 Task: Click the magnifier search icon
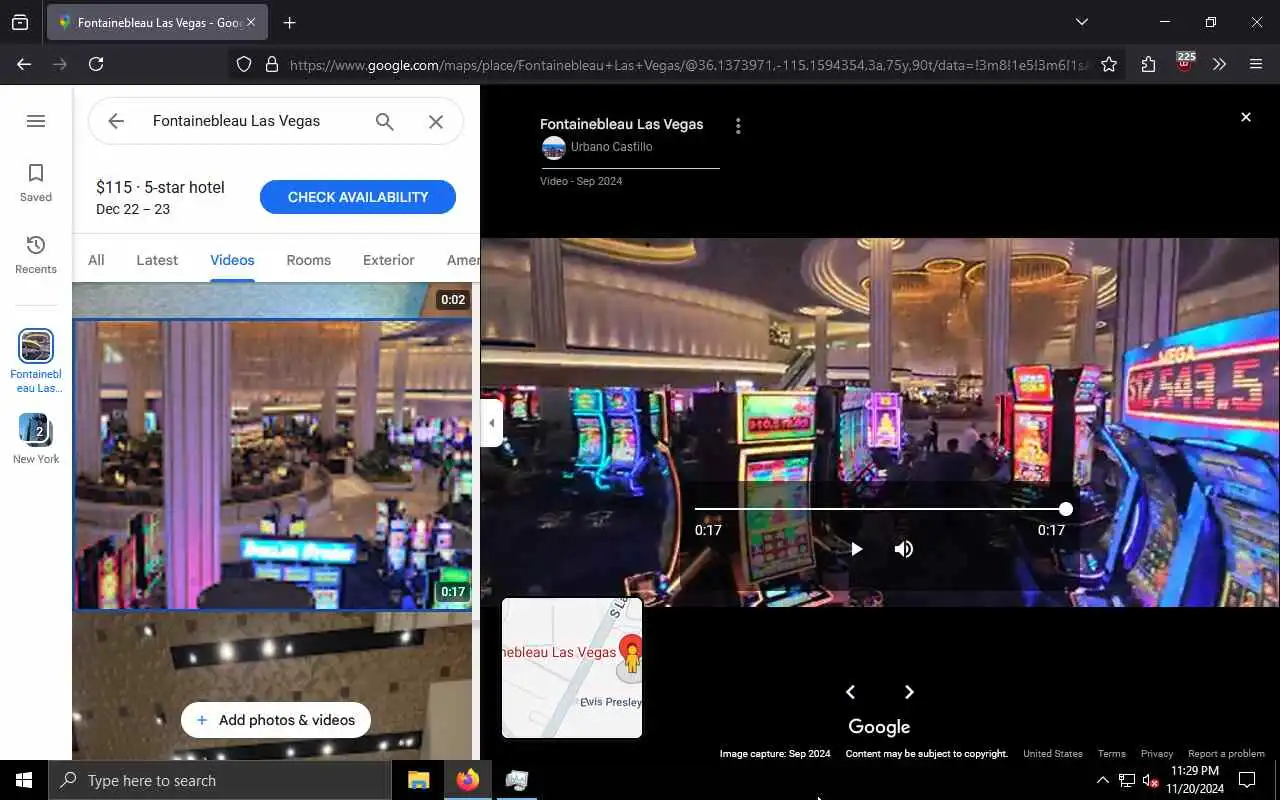385,121
